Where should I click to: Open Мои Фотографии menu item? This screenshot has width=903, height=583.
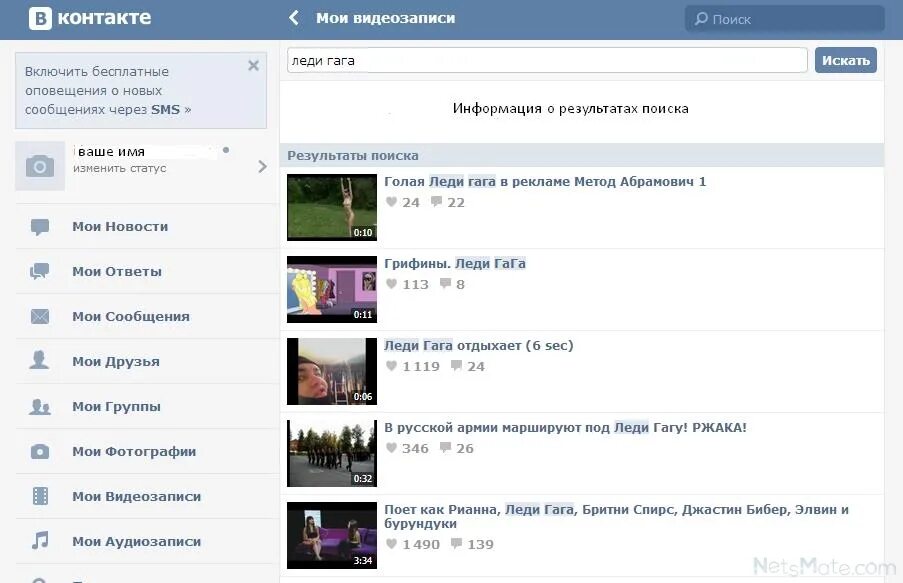[147, 451]
